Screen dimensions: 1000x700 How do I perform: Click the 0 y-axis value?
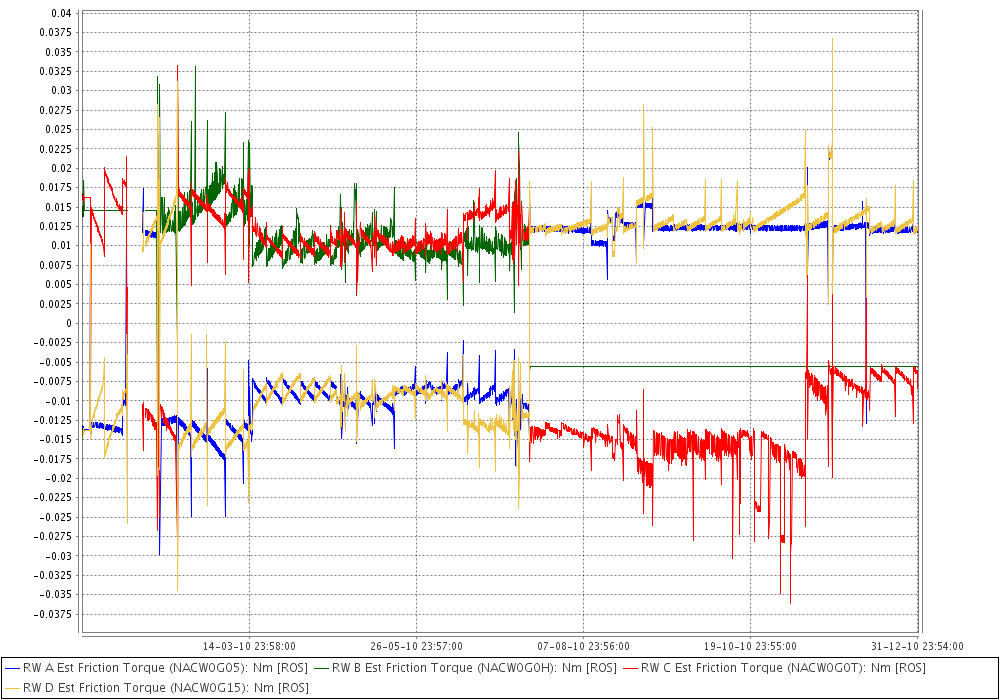69,323
